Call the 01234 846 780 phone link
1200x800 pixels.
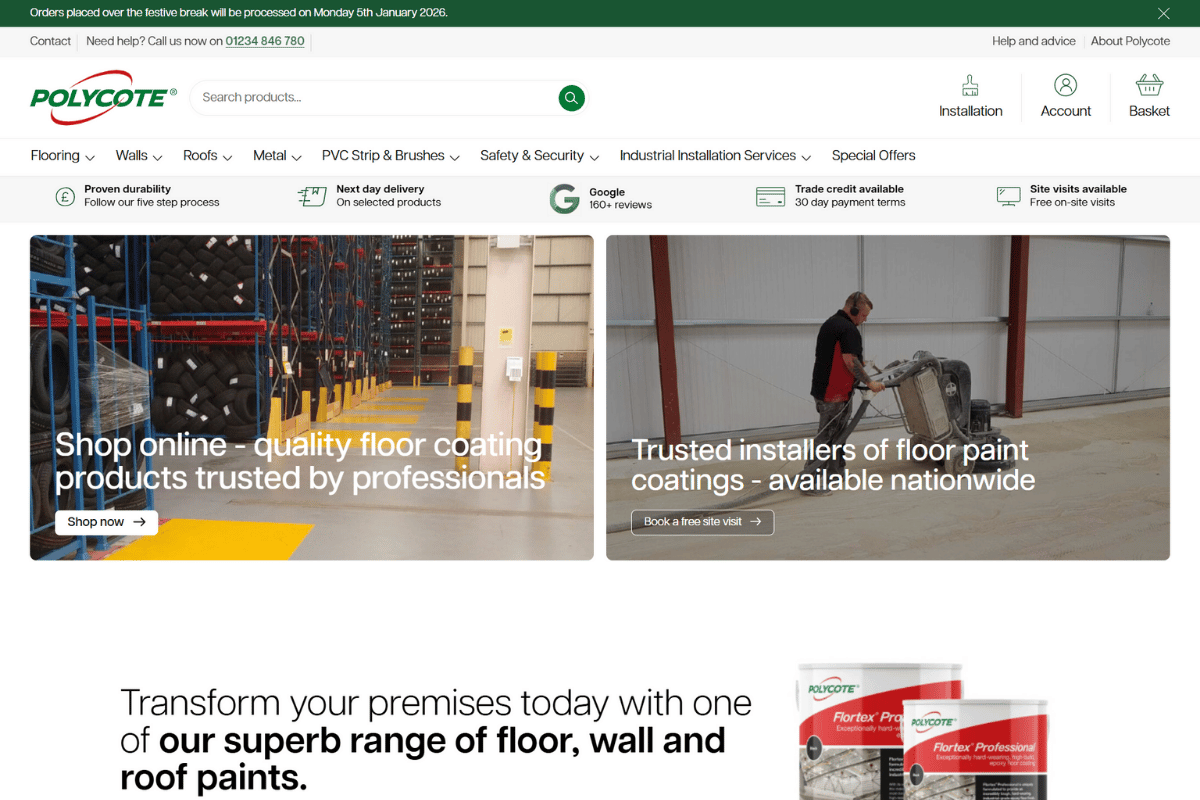[x=265, y=41]
